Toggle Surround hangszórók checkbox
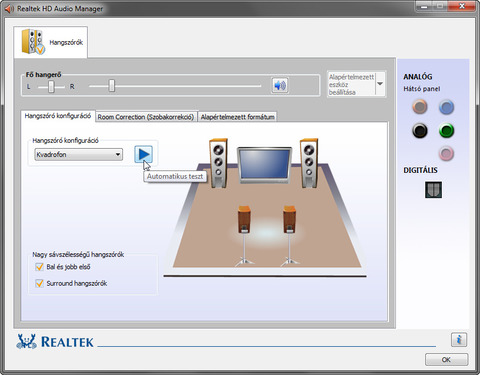Image resolution: width=480 pixels, height=375 pixels. 39,283
